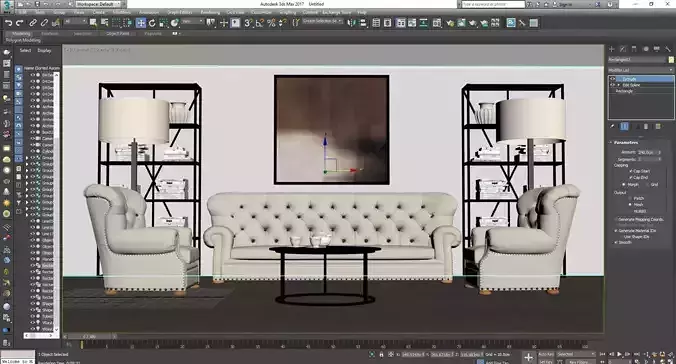Open the Modifier List dropdown

(640, 70)
